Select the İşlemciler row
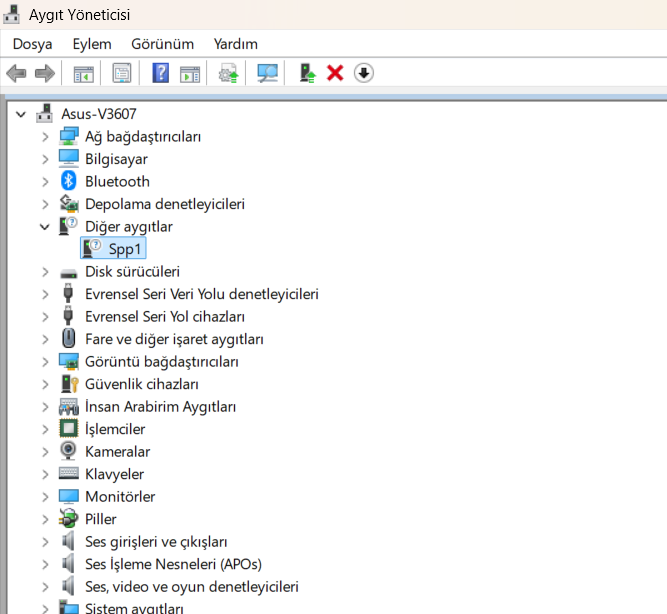 tap(115, 429)
